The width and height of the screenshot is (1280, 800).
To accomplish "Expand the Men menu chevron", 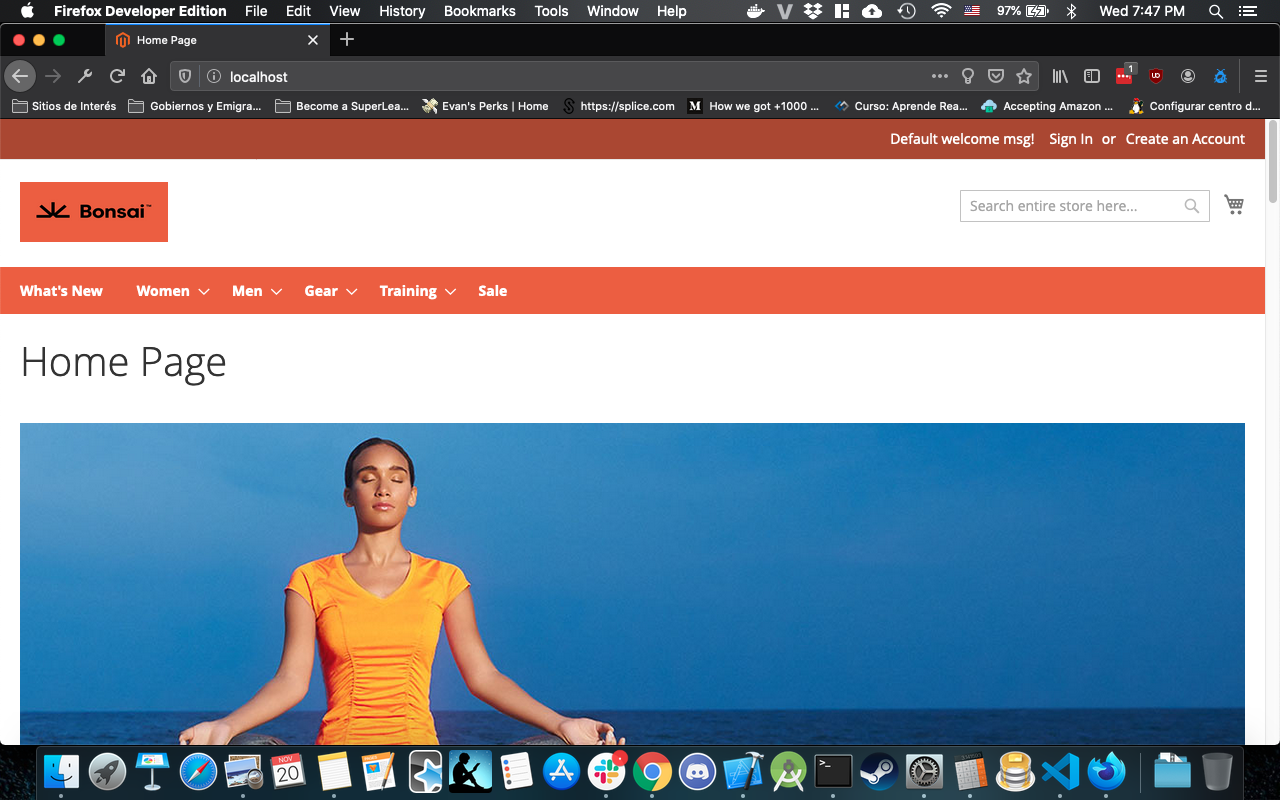I will [277, 292].
